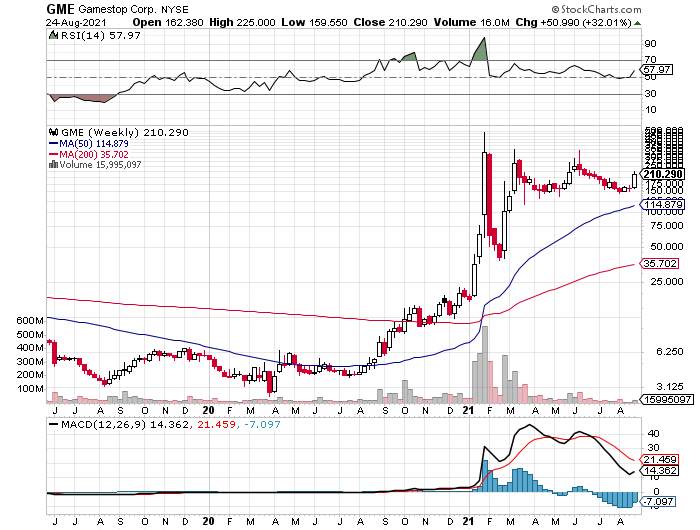700x530 pixels.
Task: Click the green up-arrow change indicator
Action: click(638, 23)
